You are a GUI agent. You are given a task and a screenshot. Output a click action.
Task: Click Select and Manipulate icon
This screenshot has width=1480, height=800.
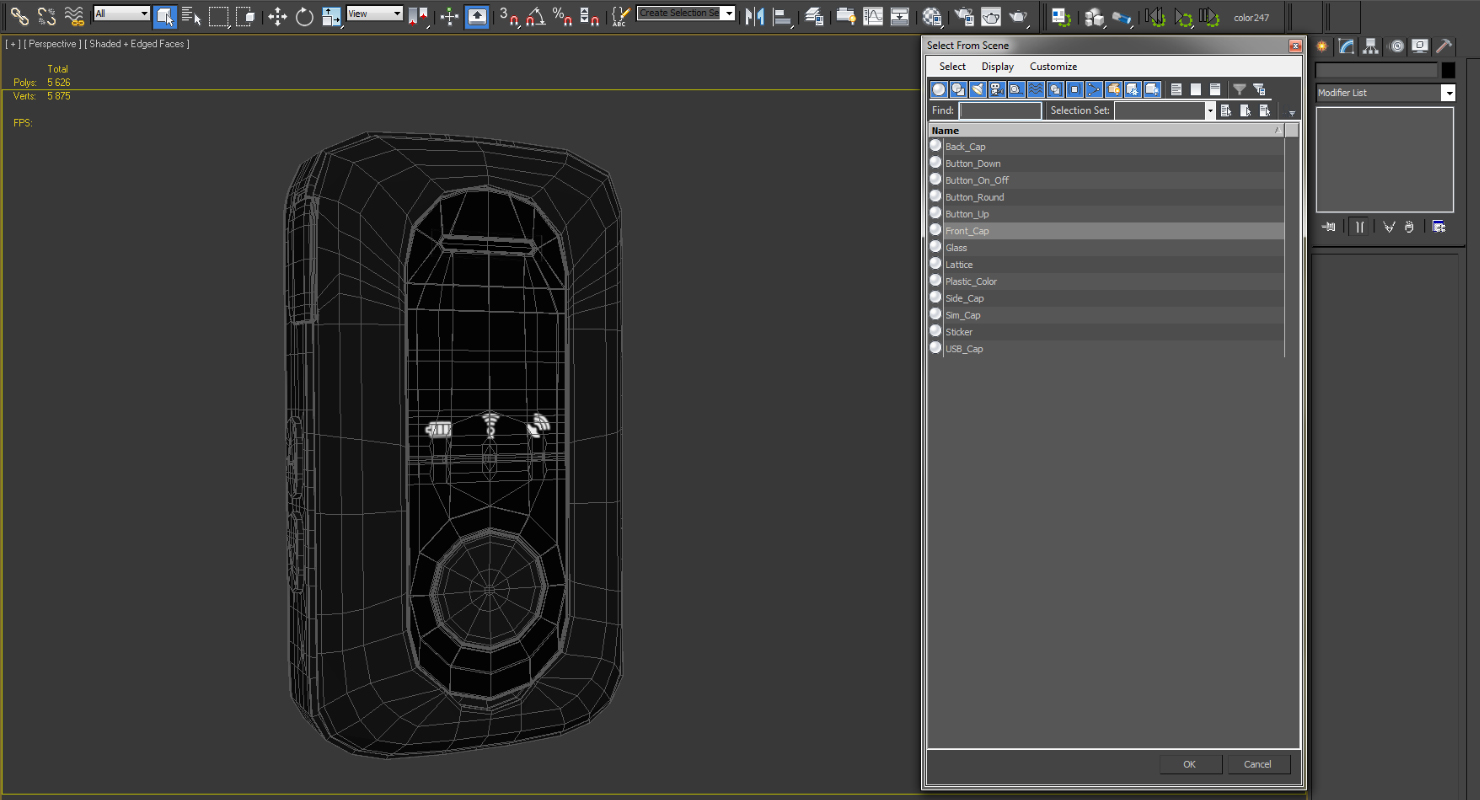coord(450,16)
